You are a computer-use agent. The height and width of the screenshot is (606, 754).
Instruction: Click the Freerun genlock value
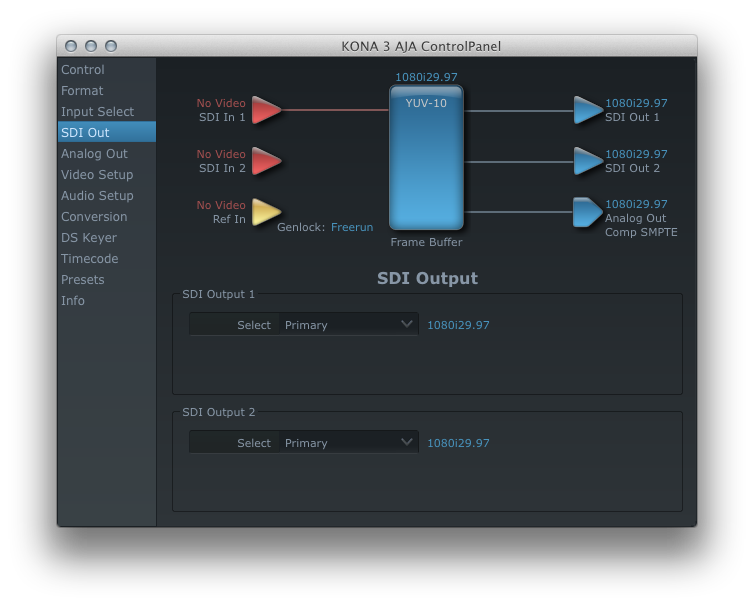pos(352,227)
